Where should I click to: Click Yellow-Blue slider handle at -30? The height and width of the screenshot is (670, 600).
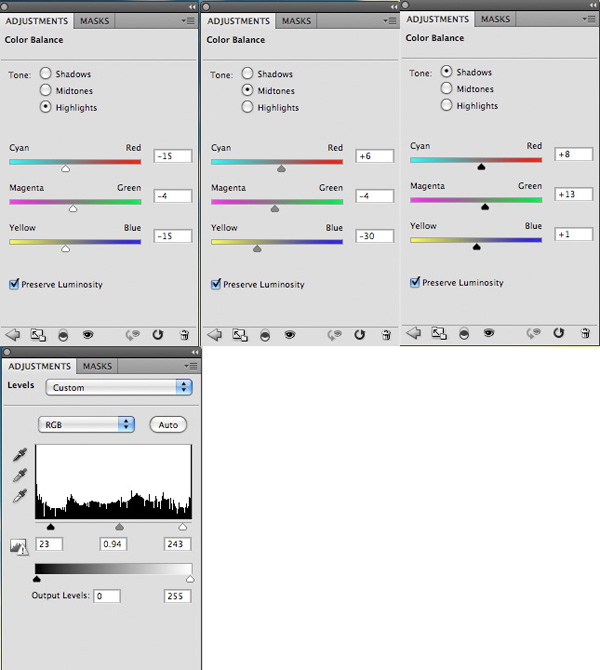pyautogui.click(x=257, y=249)
